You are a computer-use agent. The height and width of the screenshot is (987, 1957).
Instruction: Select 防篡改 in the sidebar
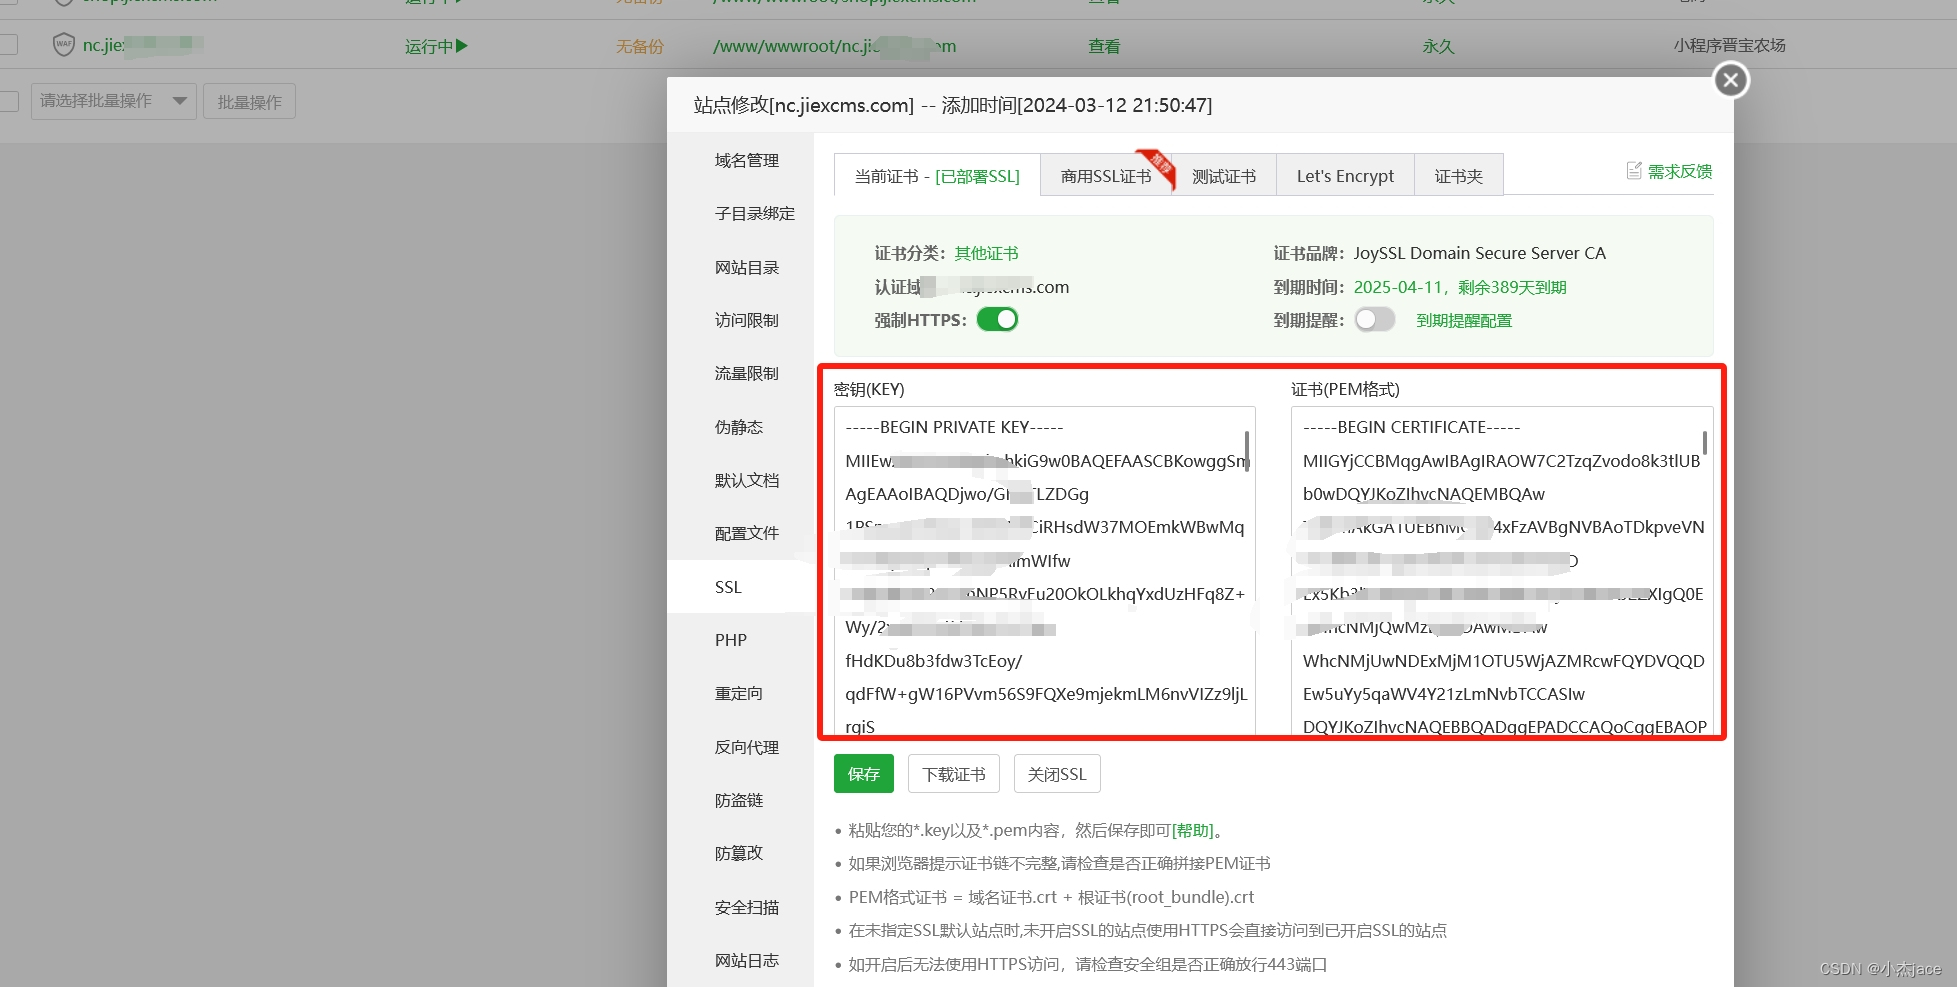(x=738, y=853)
